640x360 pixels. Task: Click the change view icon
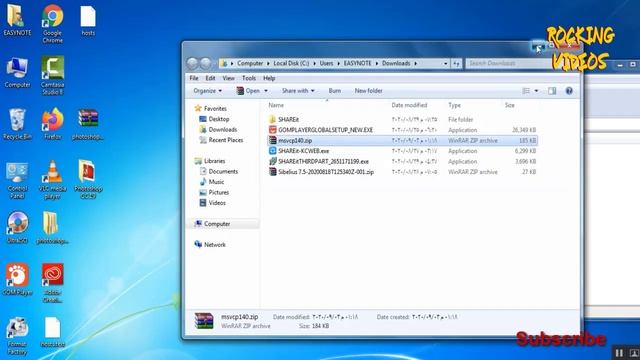526,91
